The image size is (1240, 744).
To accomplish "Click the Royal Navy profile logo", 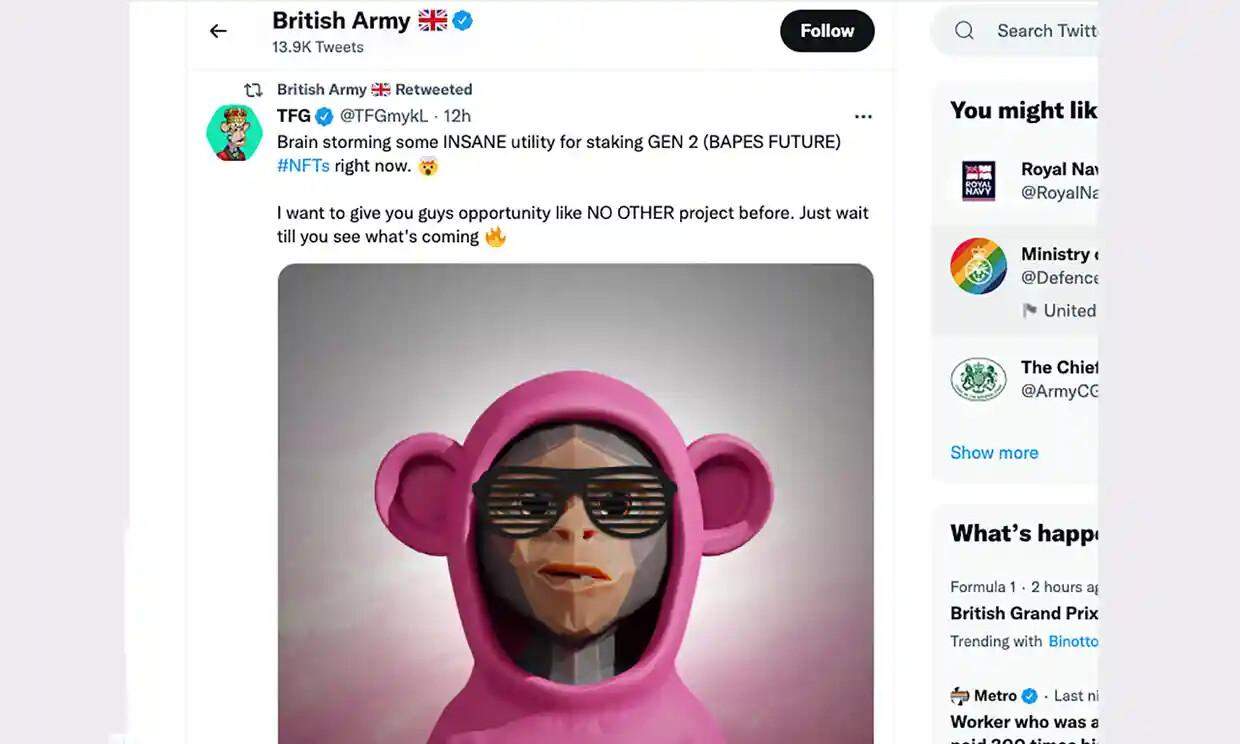I will coord(978,180).
